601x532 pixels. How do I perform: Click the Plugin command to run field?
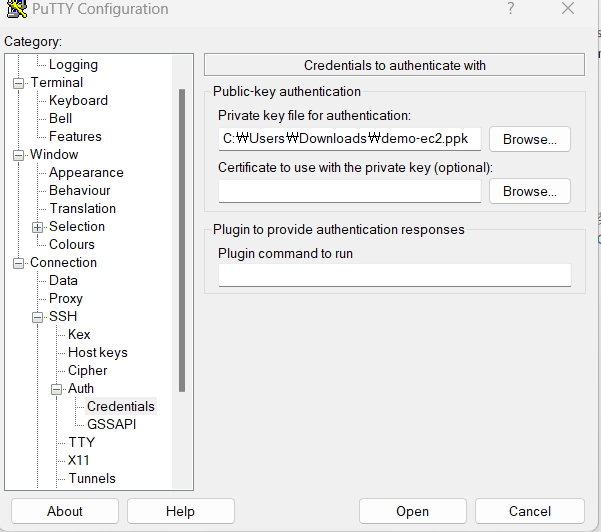click(x=395, y=275)
